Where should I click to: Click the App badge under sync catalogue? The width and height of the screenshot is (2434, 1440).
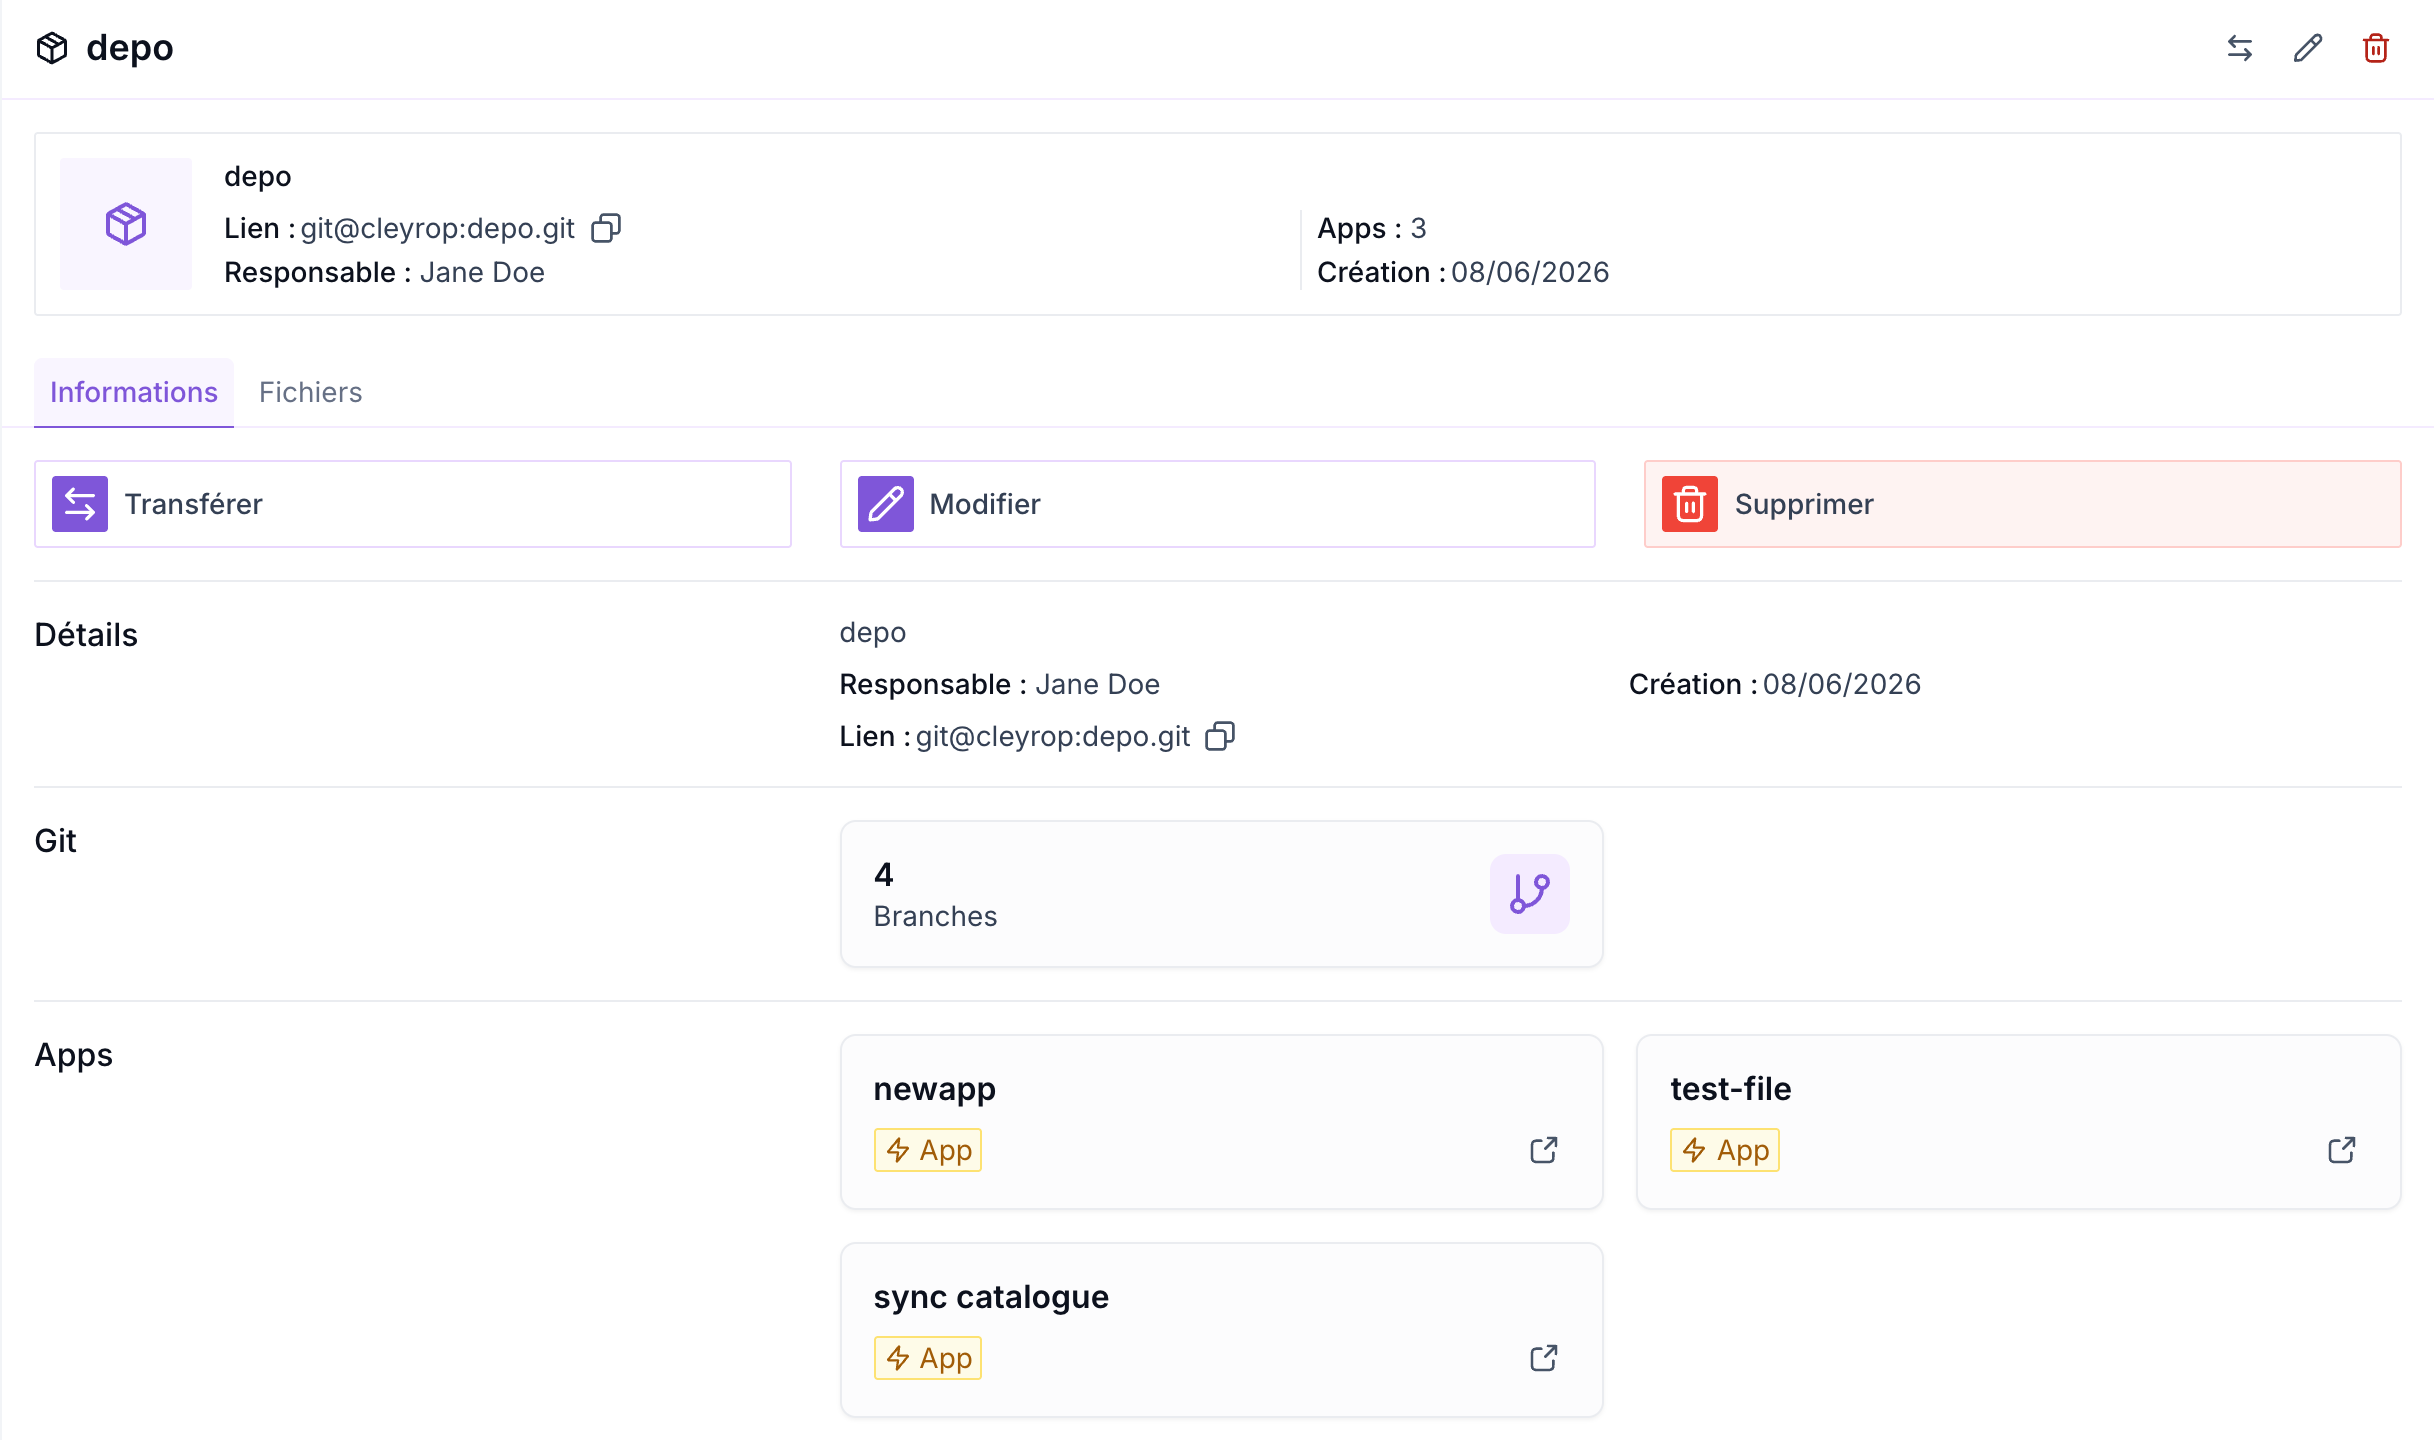pos(928,1358)
